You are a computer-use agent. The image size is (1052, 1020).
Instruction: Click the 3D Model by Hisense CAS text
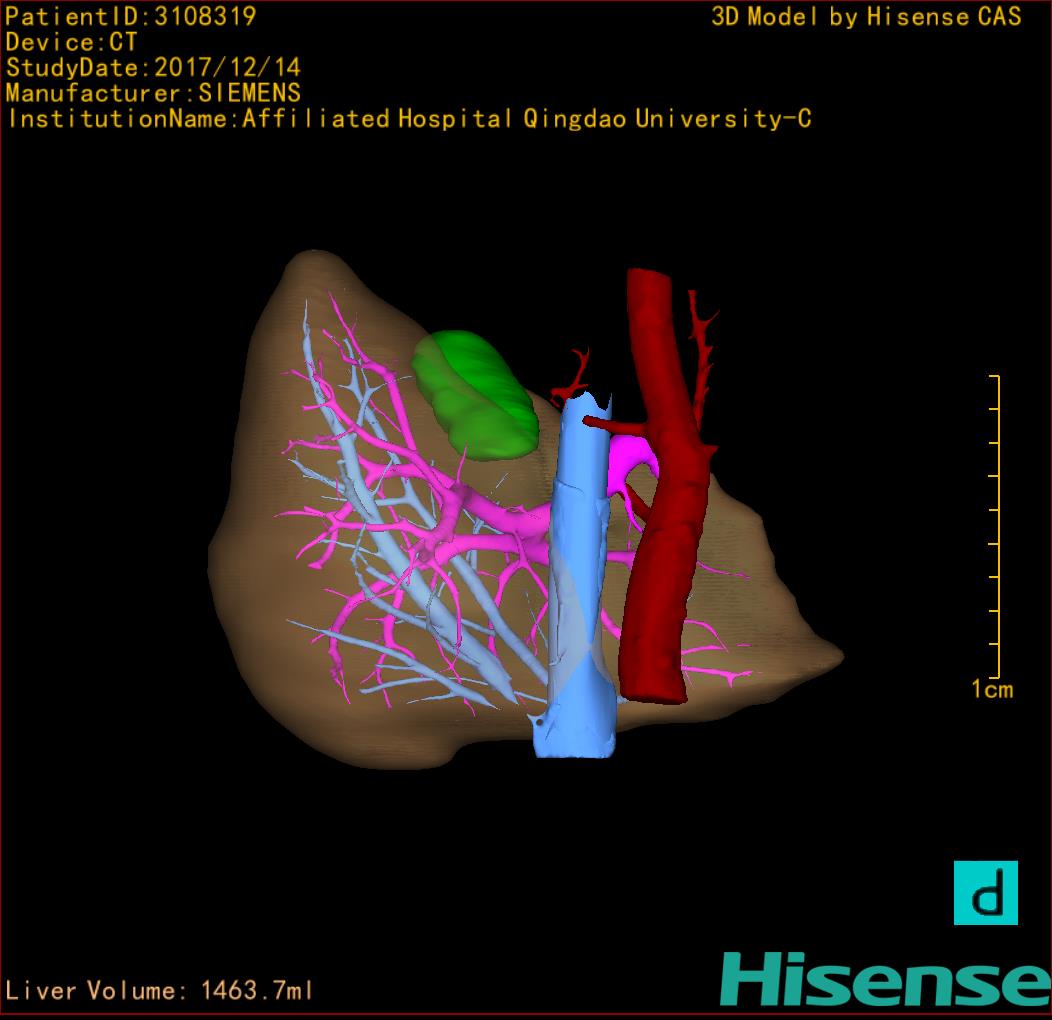click(x=866, y=17)
